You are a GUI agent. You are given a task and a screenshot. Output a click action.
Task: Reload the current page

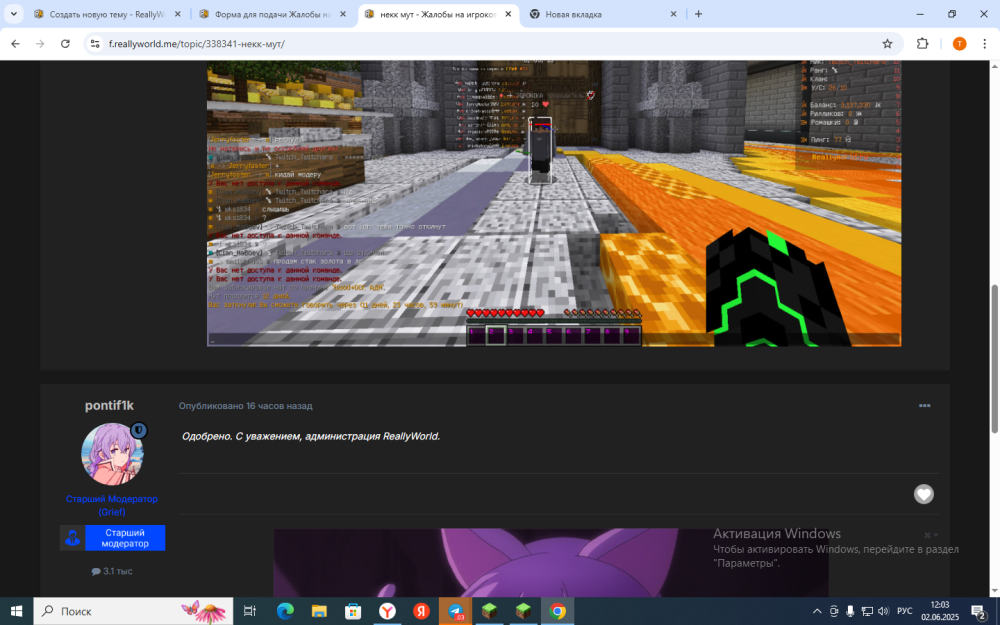click(x=65, y=43)
